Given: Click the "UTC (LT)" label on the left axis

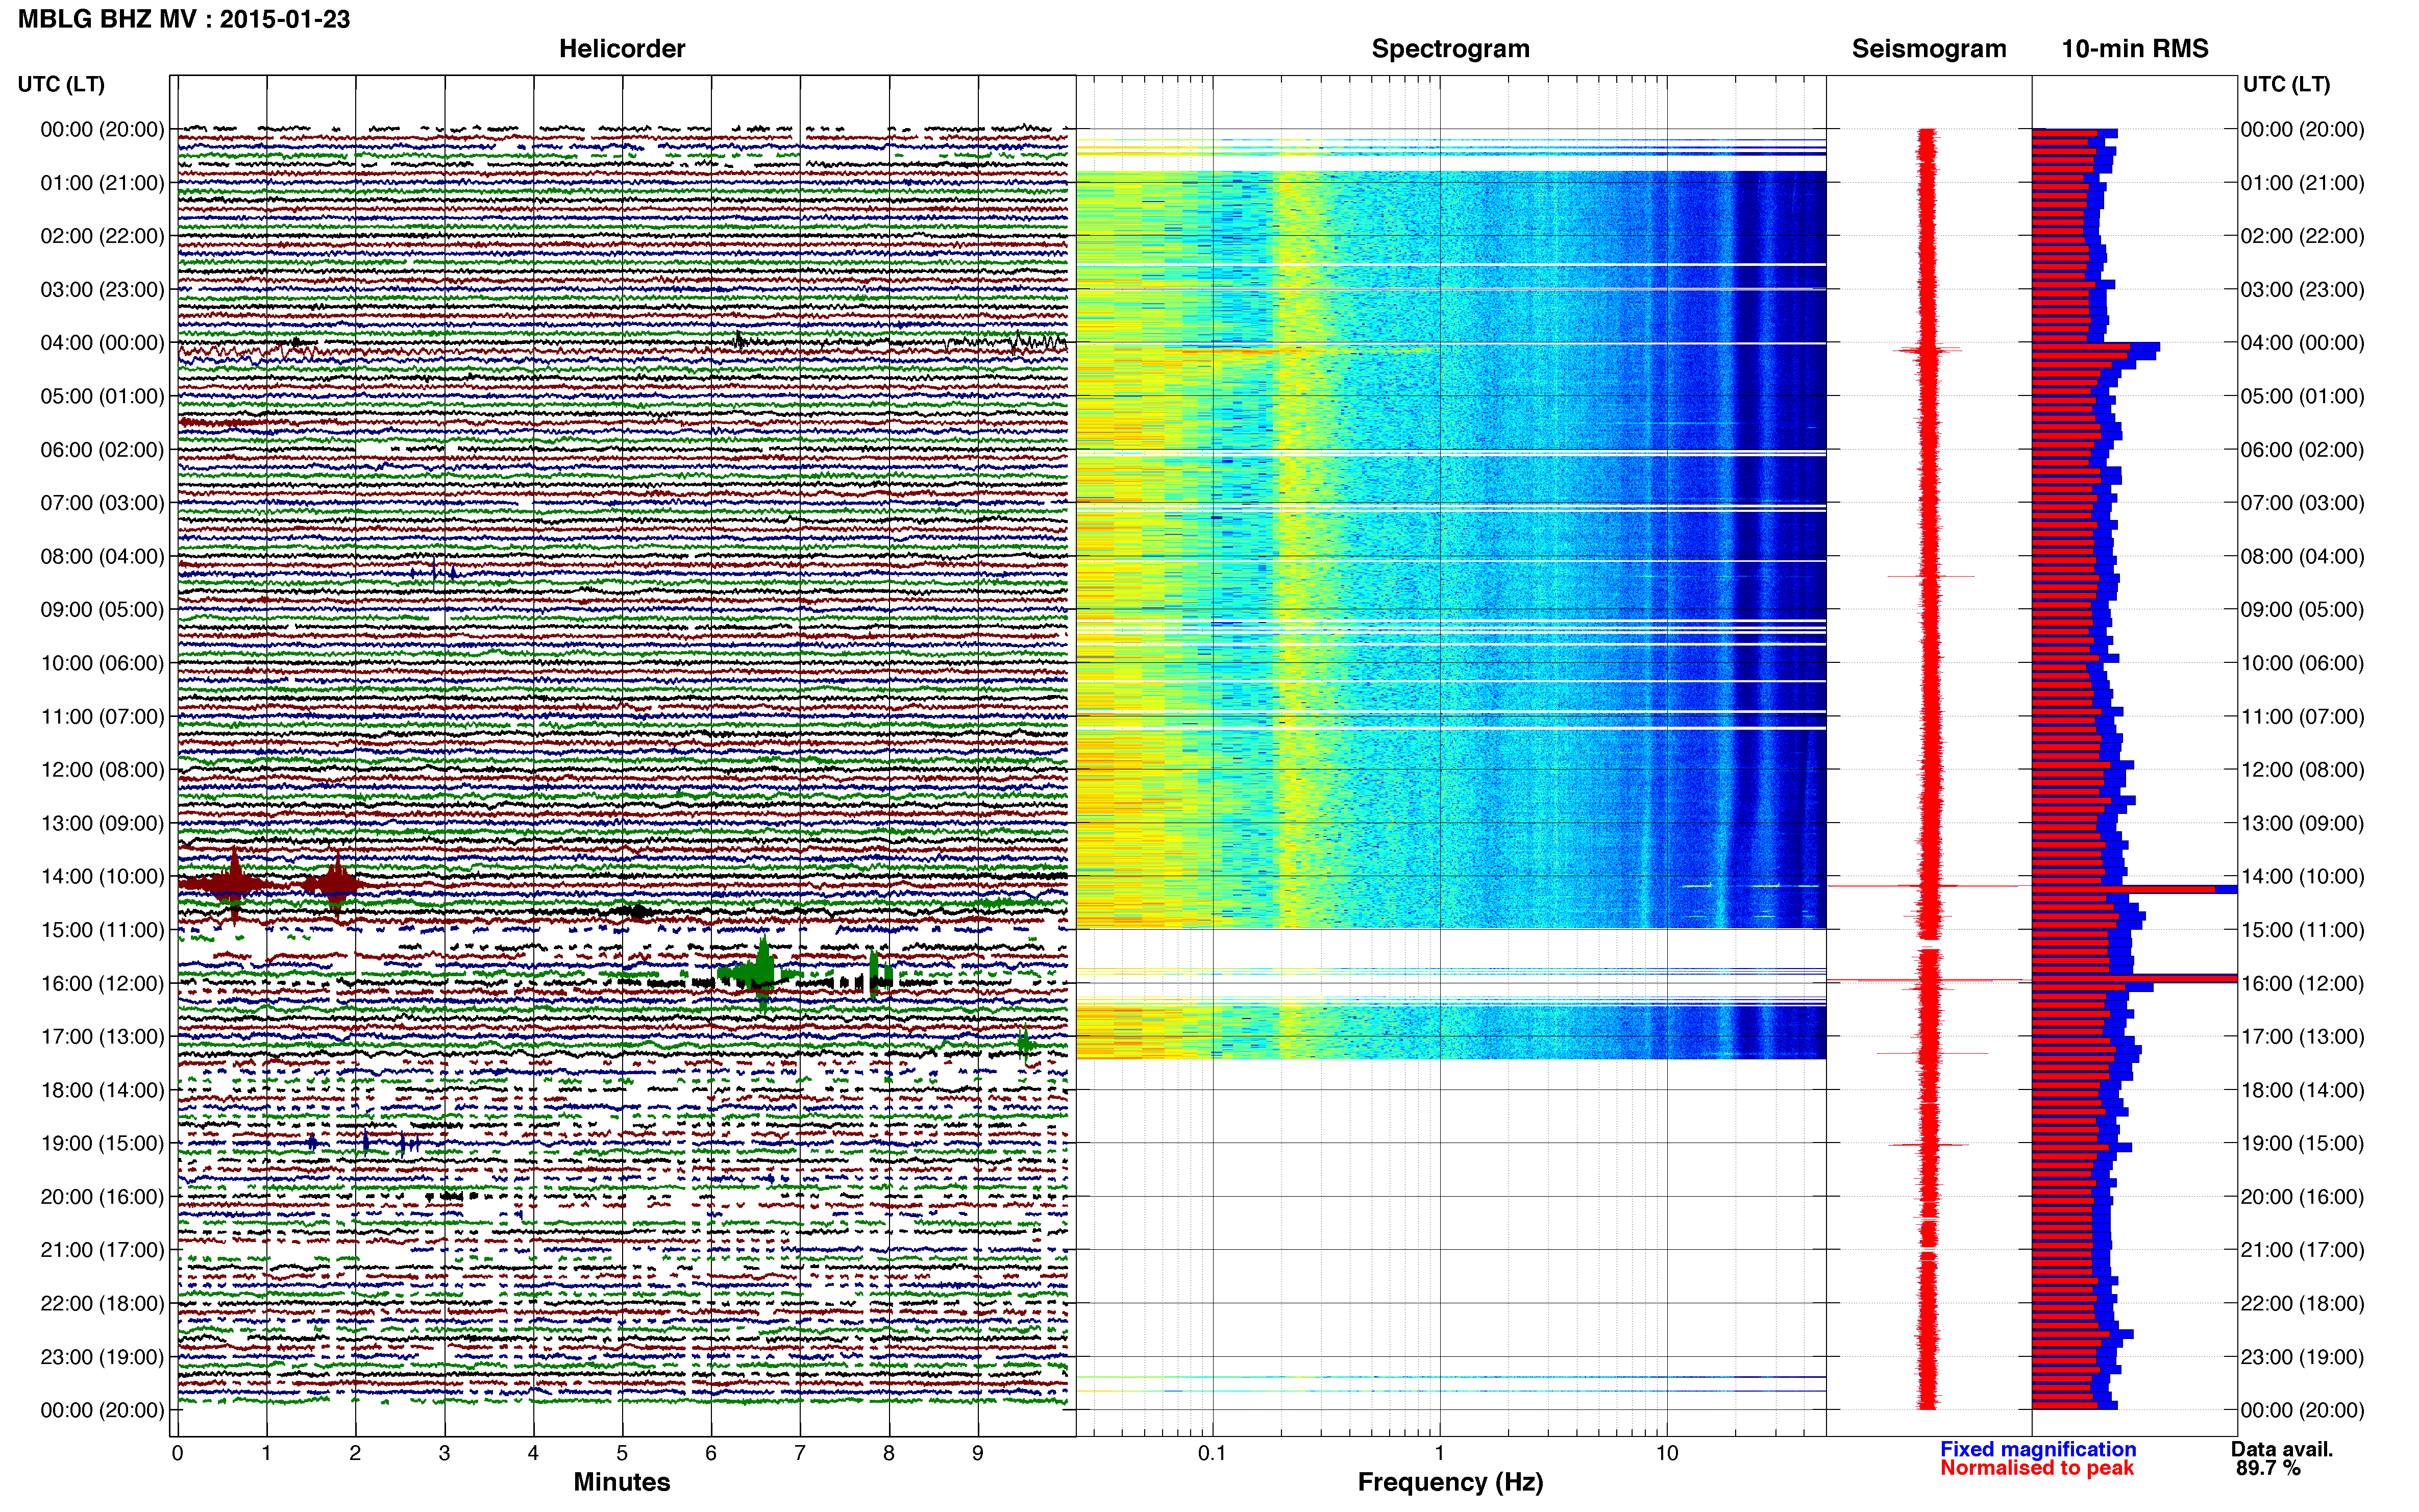Looking at the screenshot, I should click(x=61, y=84).
